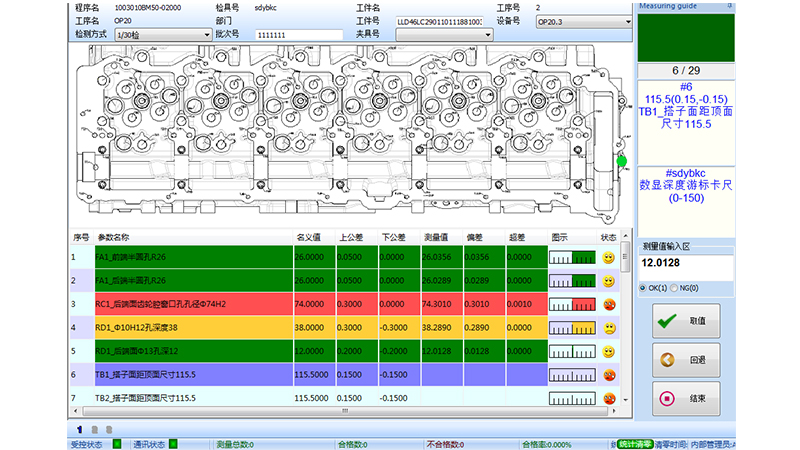Click smiley status icon for row 1
800x450 pixels.
(608, 257)
